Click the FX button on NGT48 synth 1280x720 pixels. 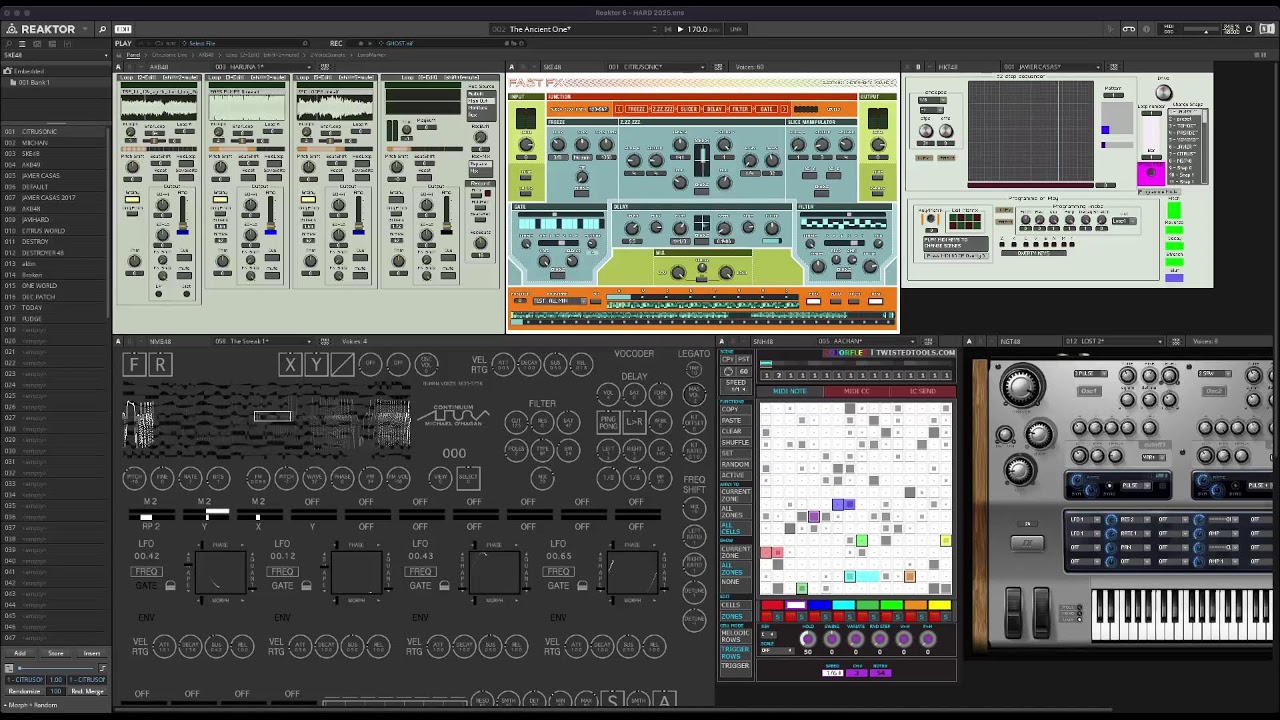click(1027, 543)
